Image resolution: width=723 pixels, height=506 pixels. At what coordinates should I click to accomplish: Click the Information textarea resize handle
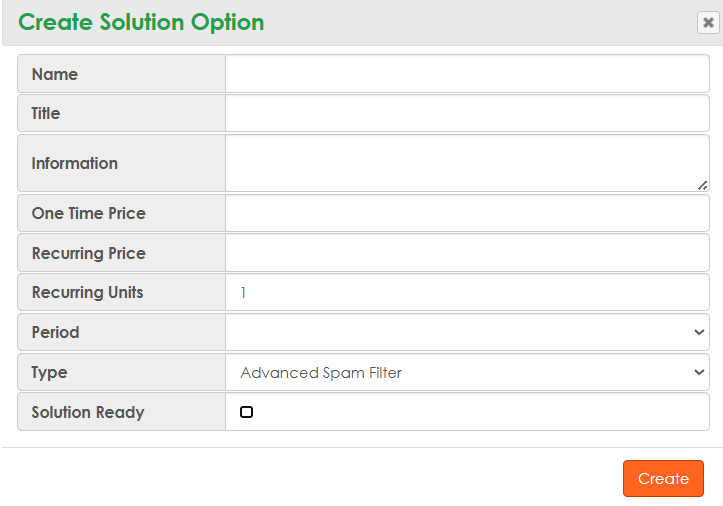pos(703,185)
